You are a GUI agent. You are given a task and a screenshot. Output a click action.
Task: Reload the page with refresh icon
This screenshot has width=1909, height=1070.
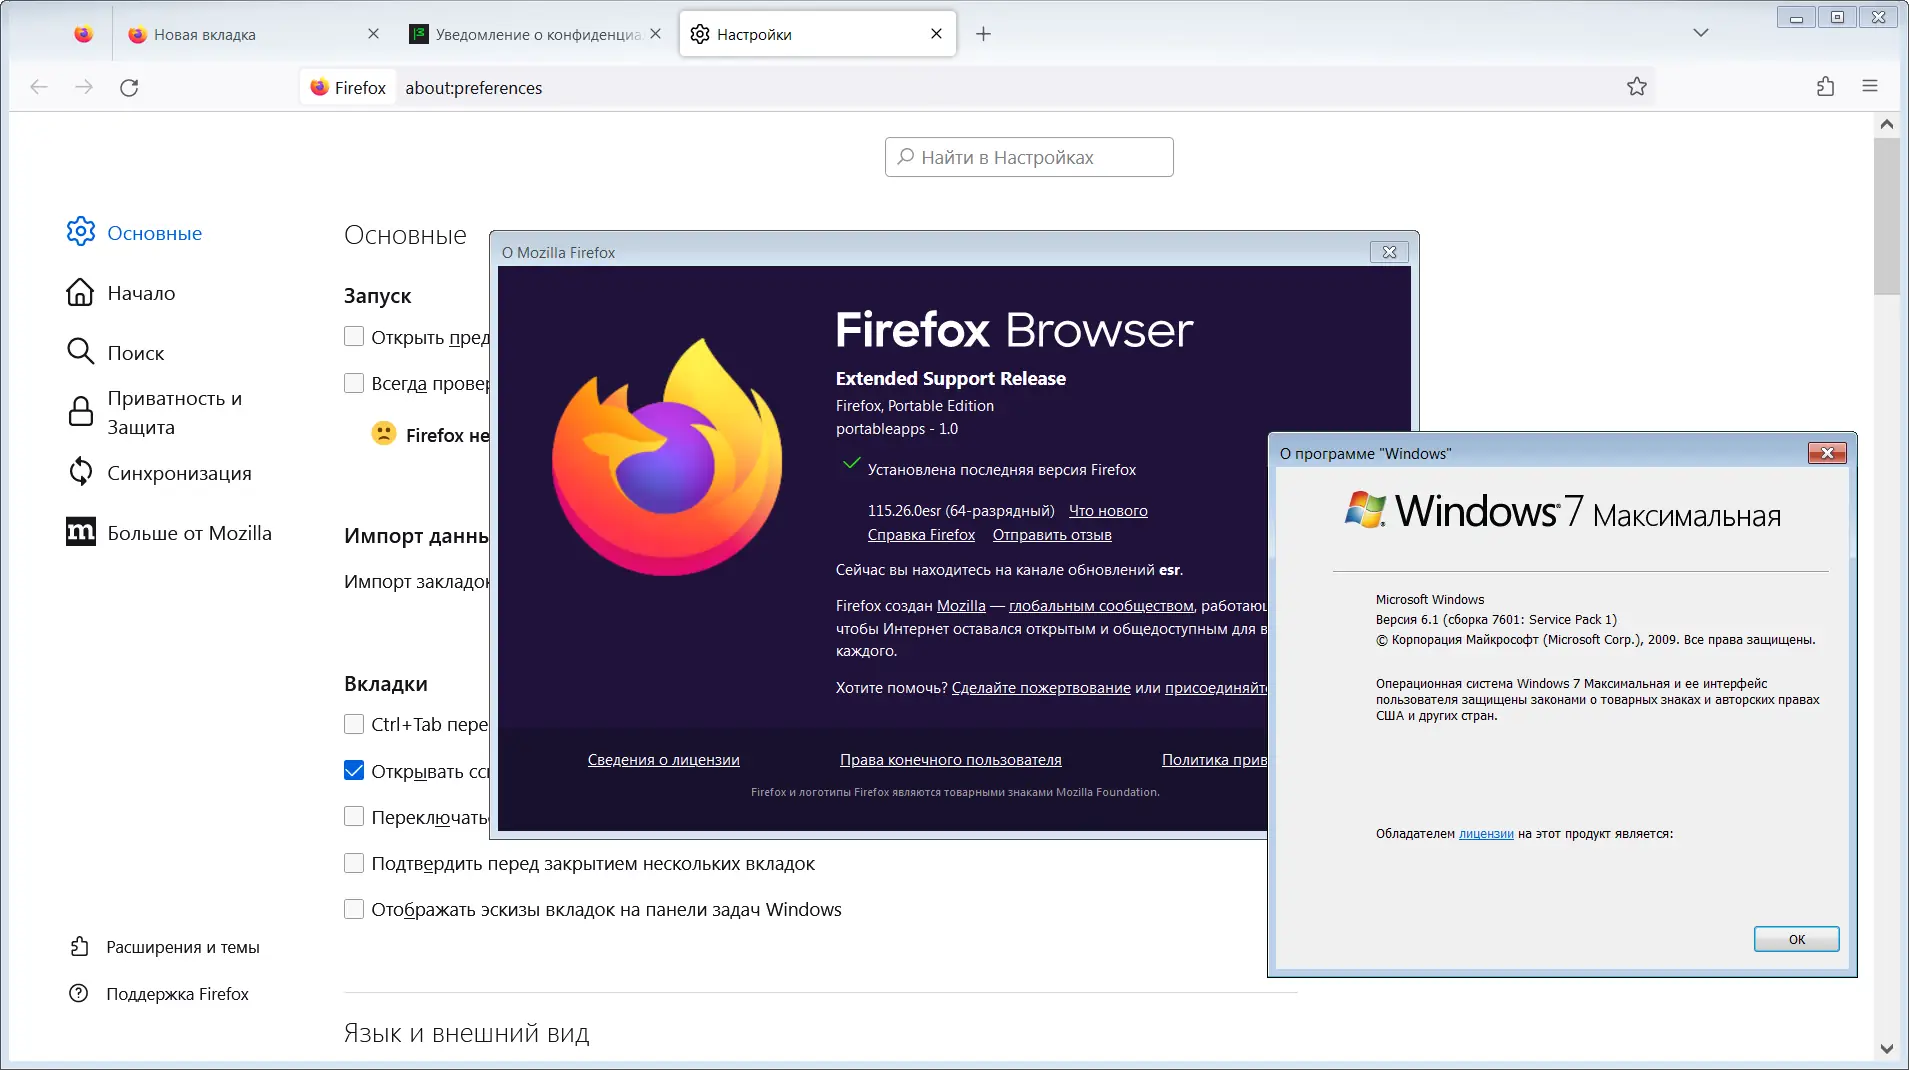coord(129,87)
